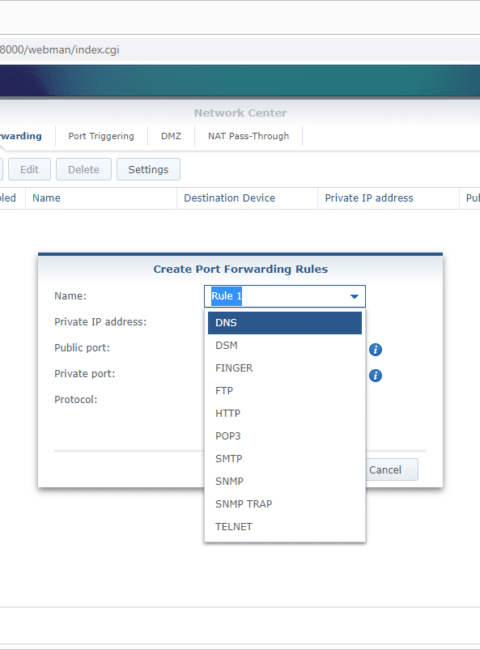Pick FINGER from the service list
The image size is (480, 650).
285,368
